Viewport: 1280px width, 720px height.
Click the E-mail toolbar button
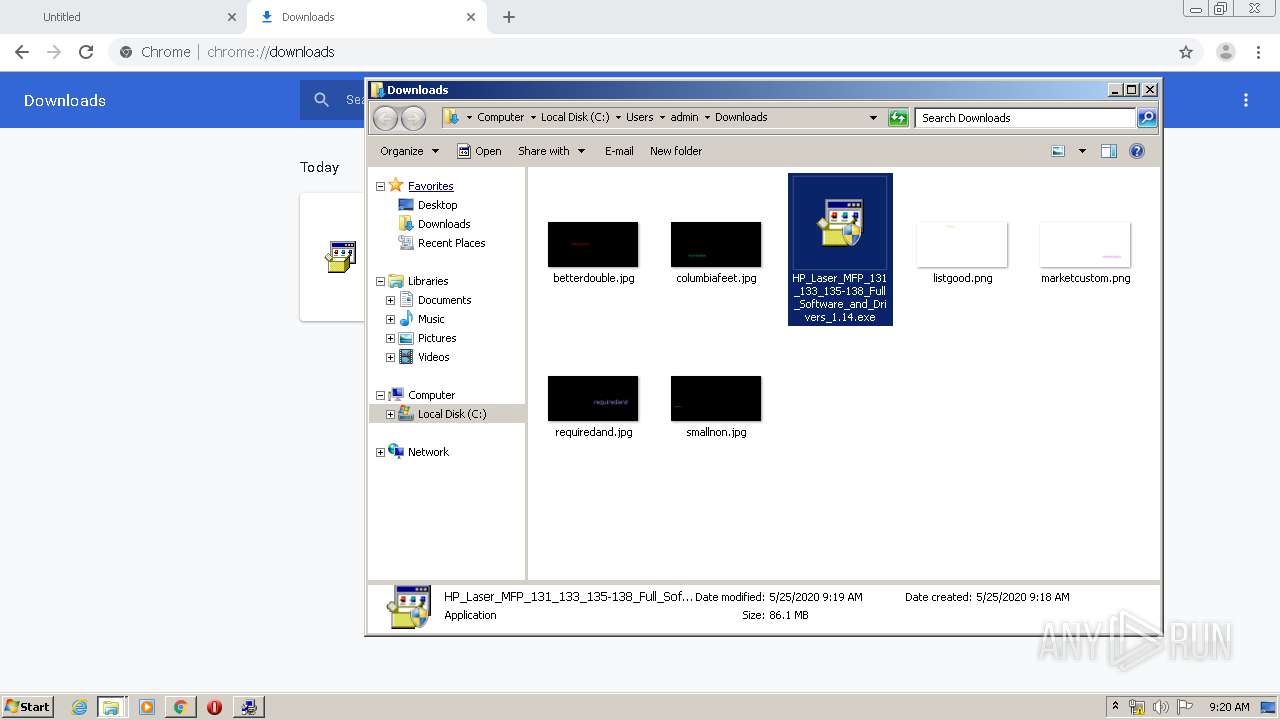click(x=619, y=151)
